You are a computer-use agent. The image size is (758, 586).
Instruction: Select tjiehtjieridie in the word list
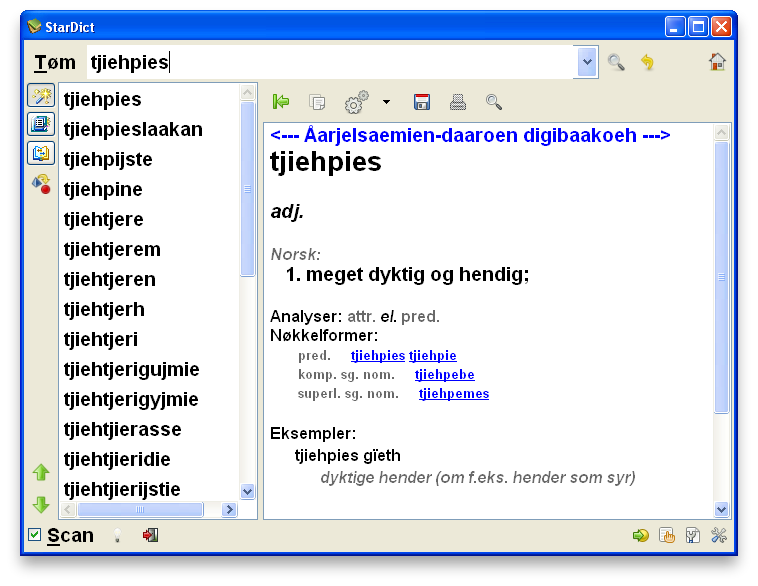pos(150,459)
